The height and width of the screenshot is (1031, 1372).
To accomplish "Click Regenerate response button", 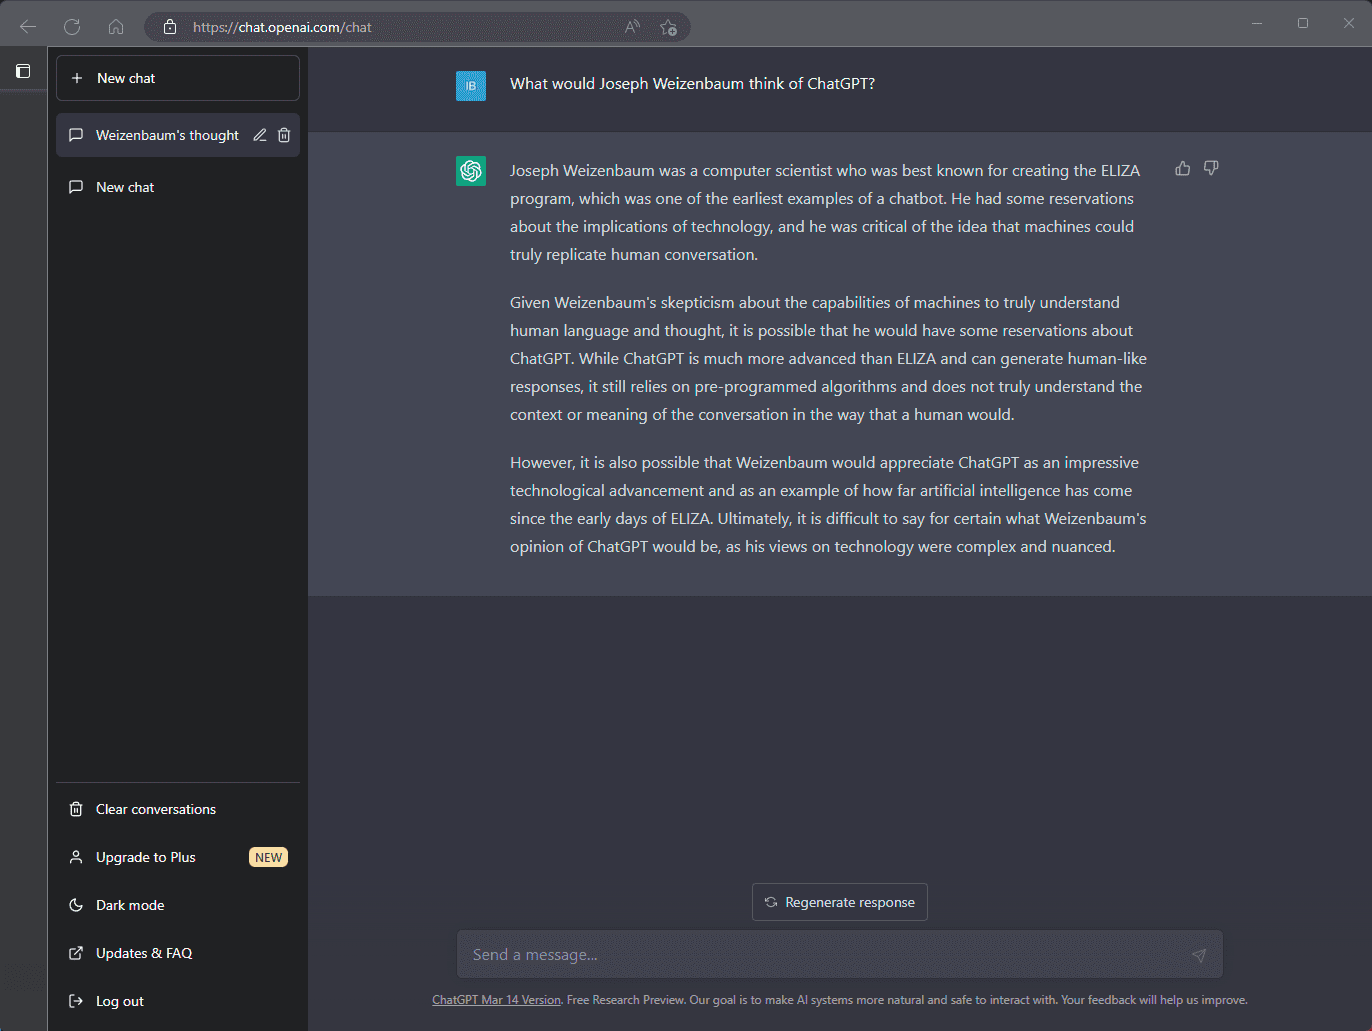I will (x=840, y=902).
